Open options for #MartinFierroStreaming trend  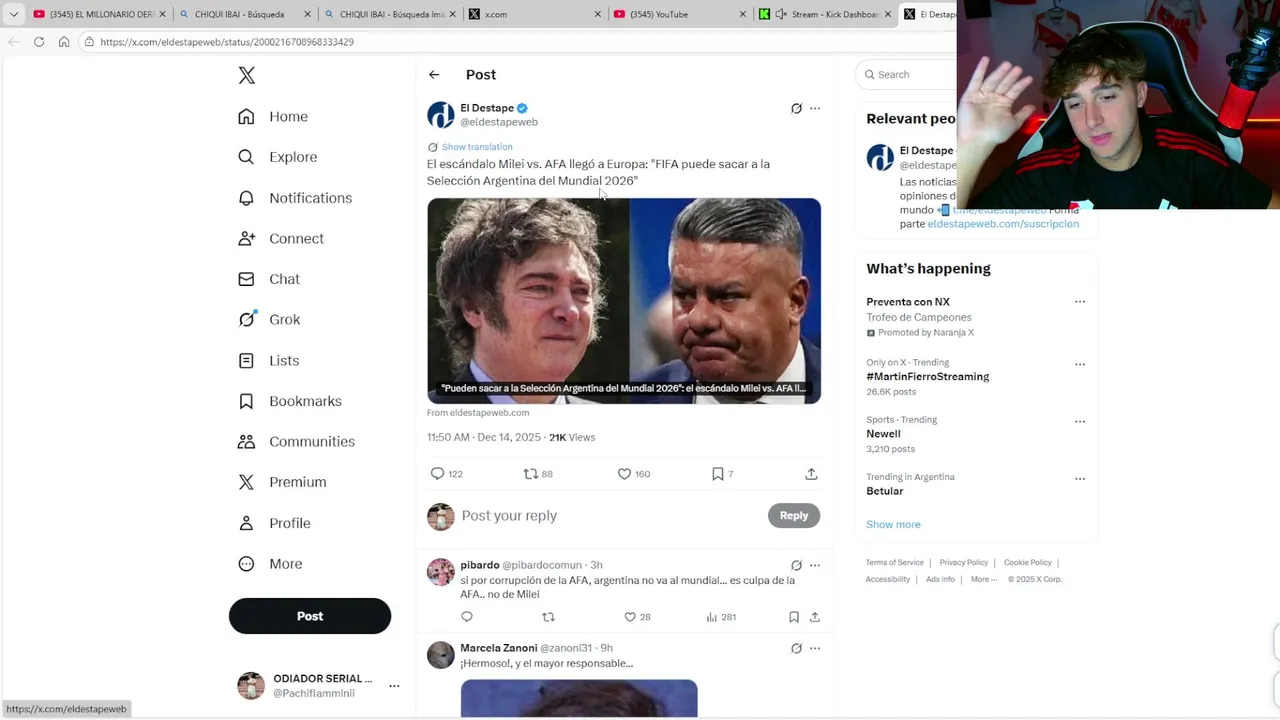[x=1080, y=365]
